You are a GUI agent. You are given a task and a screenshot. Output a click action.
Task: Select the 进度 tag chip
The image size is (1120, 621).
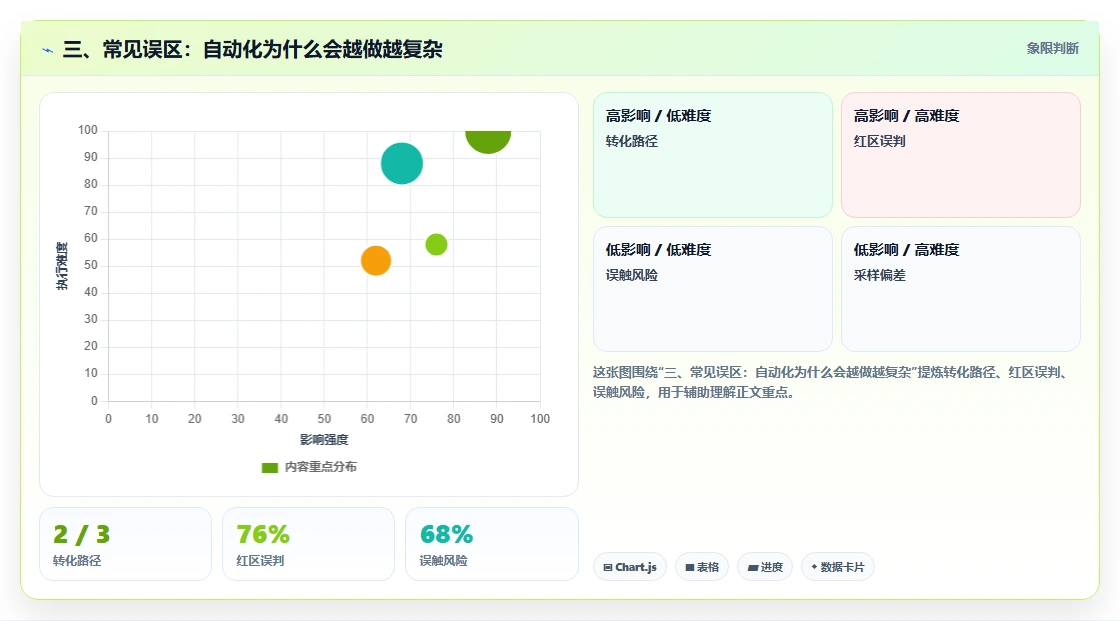pos(764,567)
